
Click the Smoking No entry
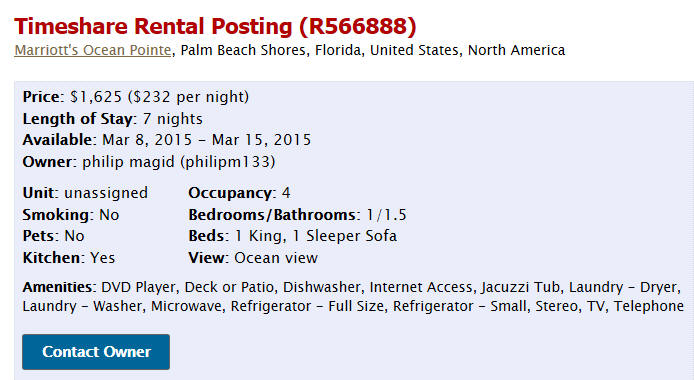[71, 215]
